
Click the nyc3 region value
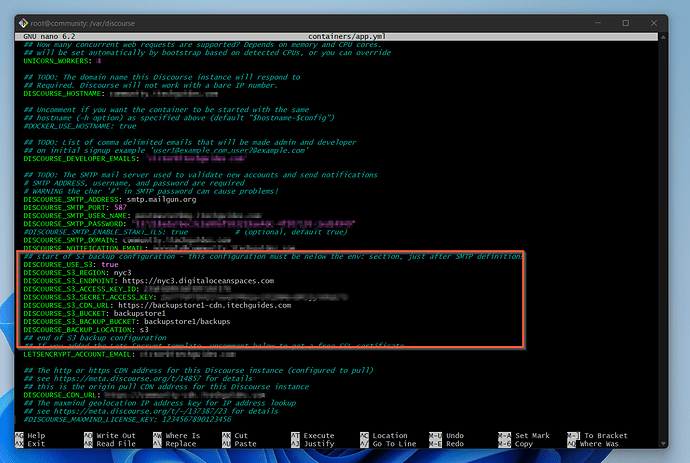point(122,272)
